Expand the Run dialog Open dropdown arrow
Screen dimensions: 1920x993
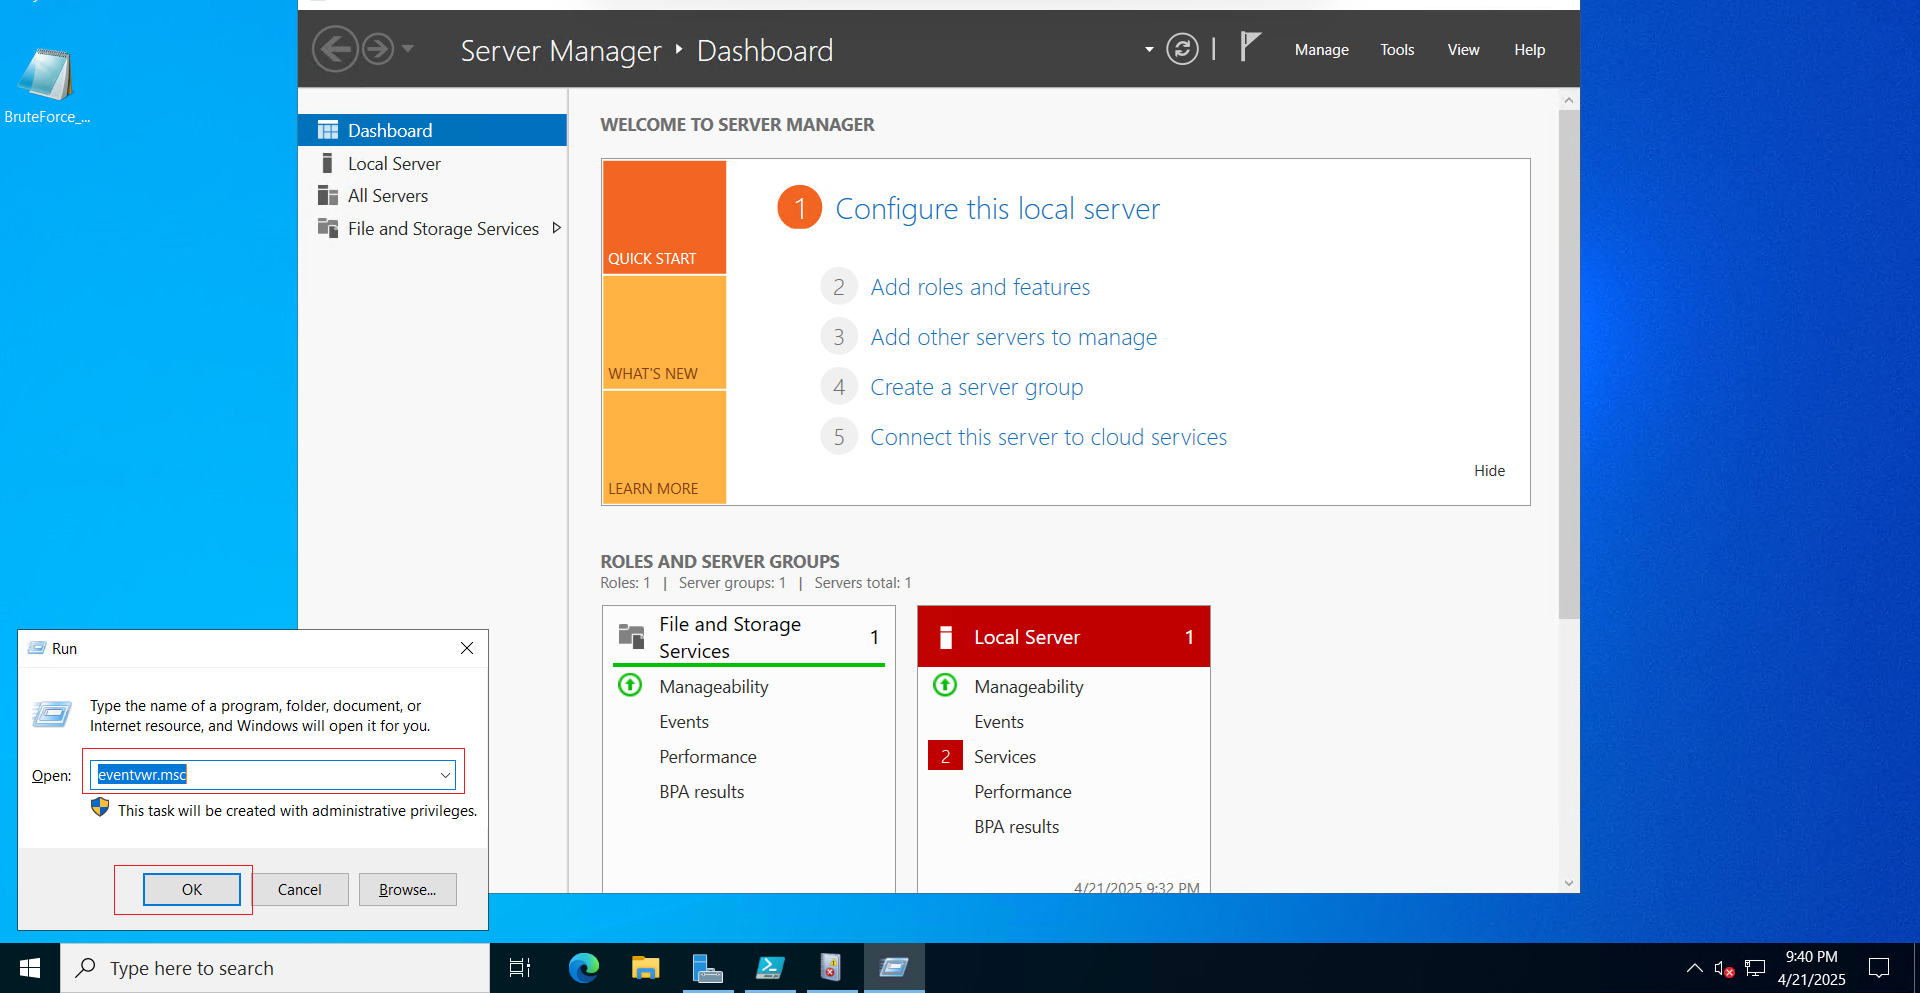click(445, 775)
